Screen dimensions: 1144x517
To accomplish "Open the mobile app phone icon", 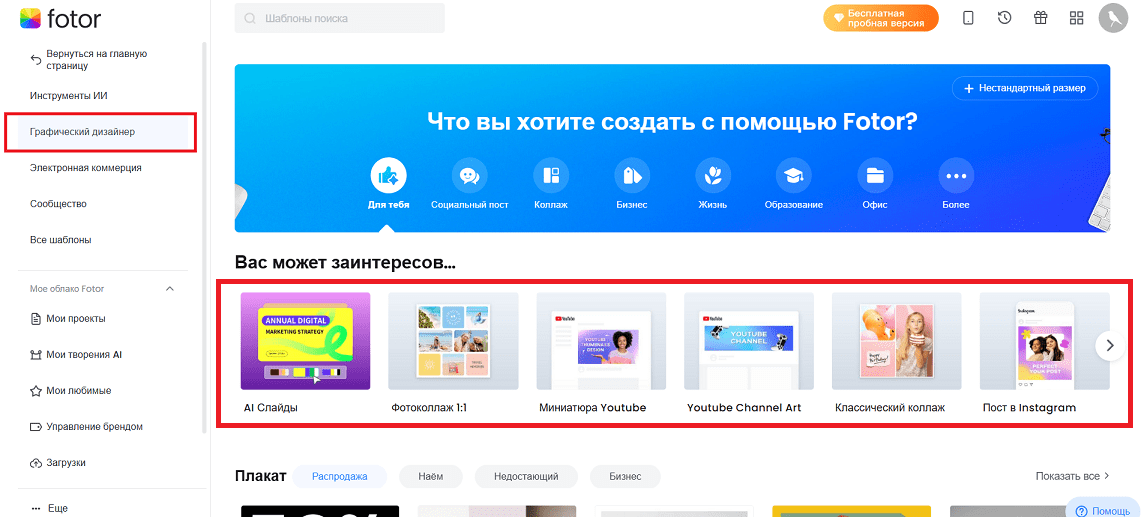I will tap(968, 18).
